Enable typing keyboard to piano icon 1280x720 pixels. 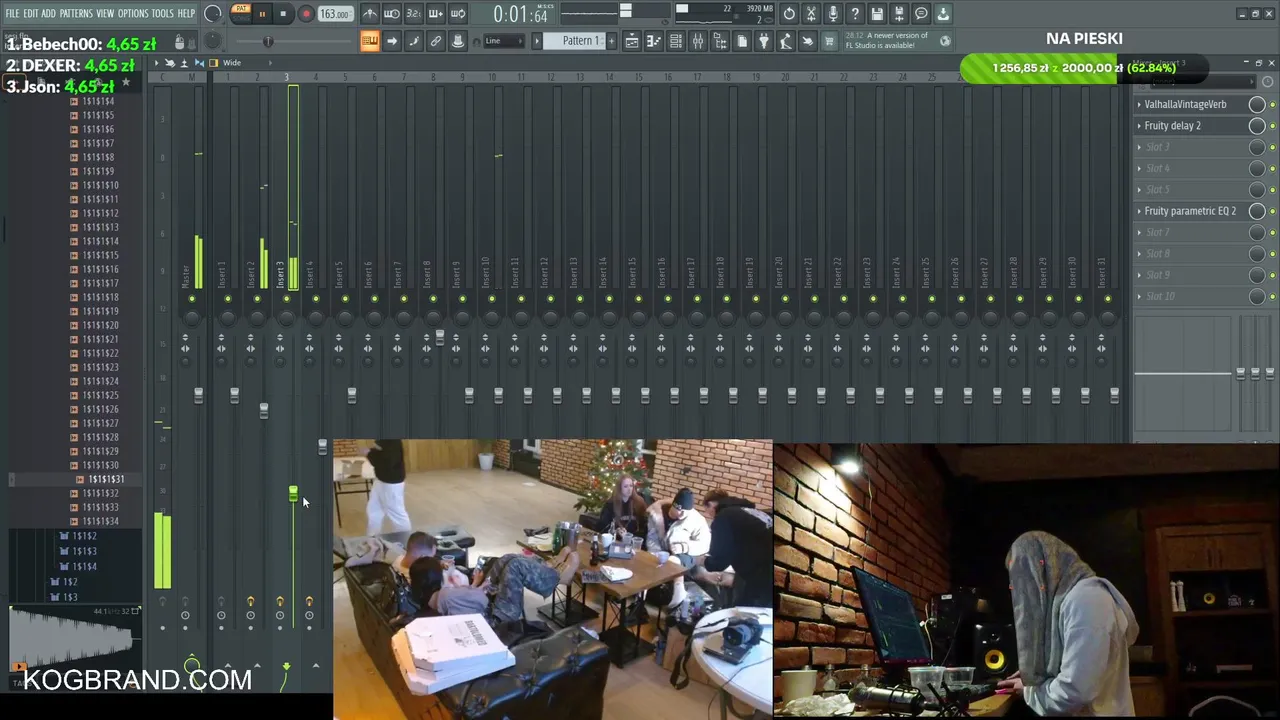point(369,41)
